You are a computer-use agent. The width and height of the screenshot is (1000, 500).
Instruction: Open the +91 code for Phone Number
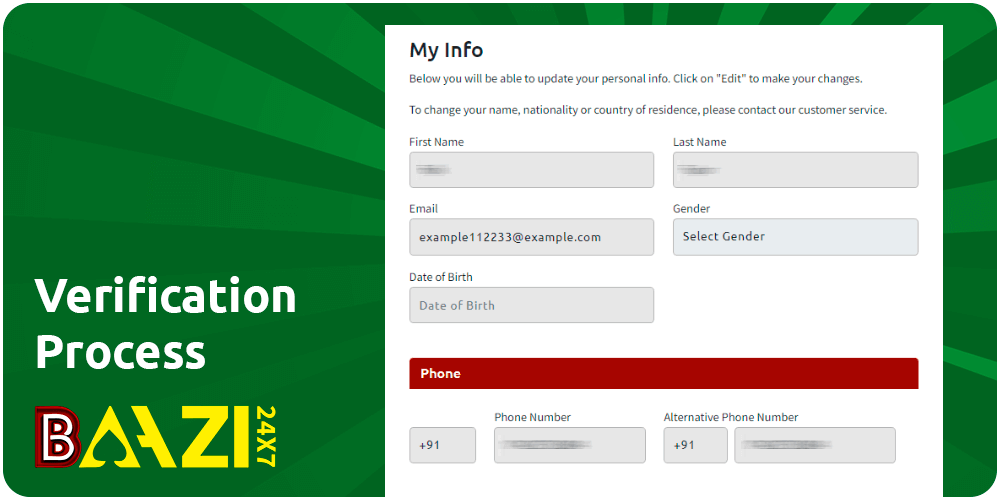[x=442, y=445]
